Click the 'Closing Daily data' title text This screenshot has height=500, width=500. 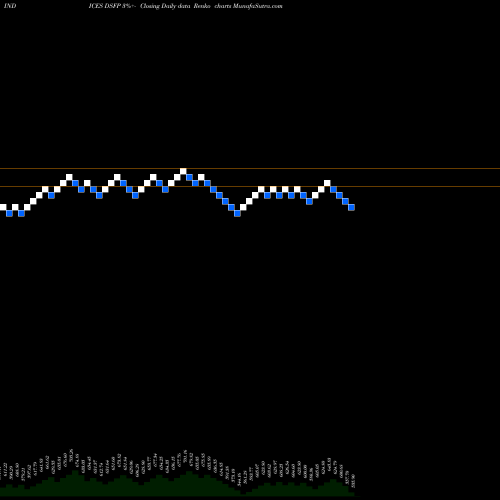click(165, 6)
